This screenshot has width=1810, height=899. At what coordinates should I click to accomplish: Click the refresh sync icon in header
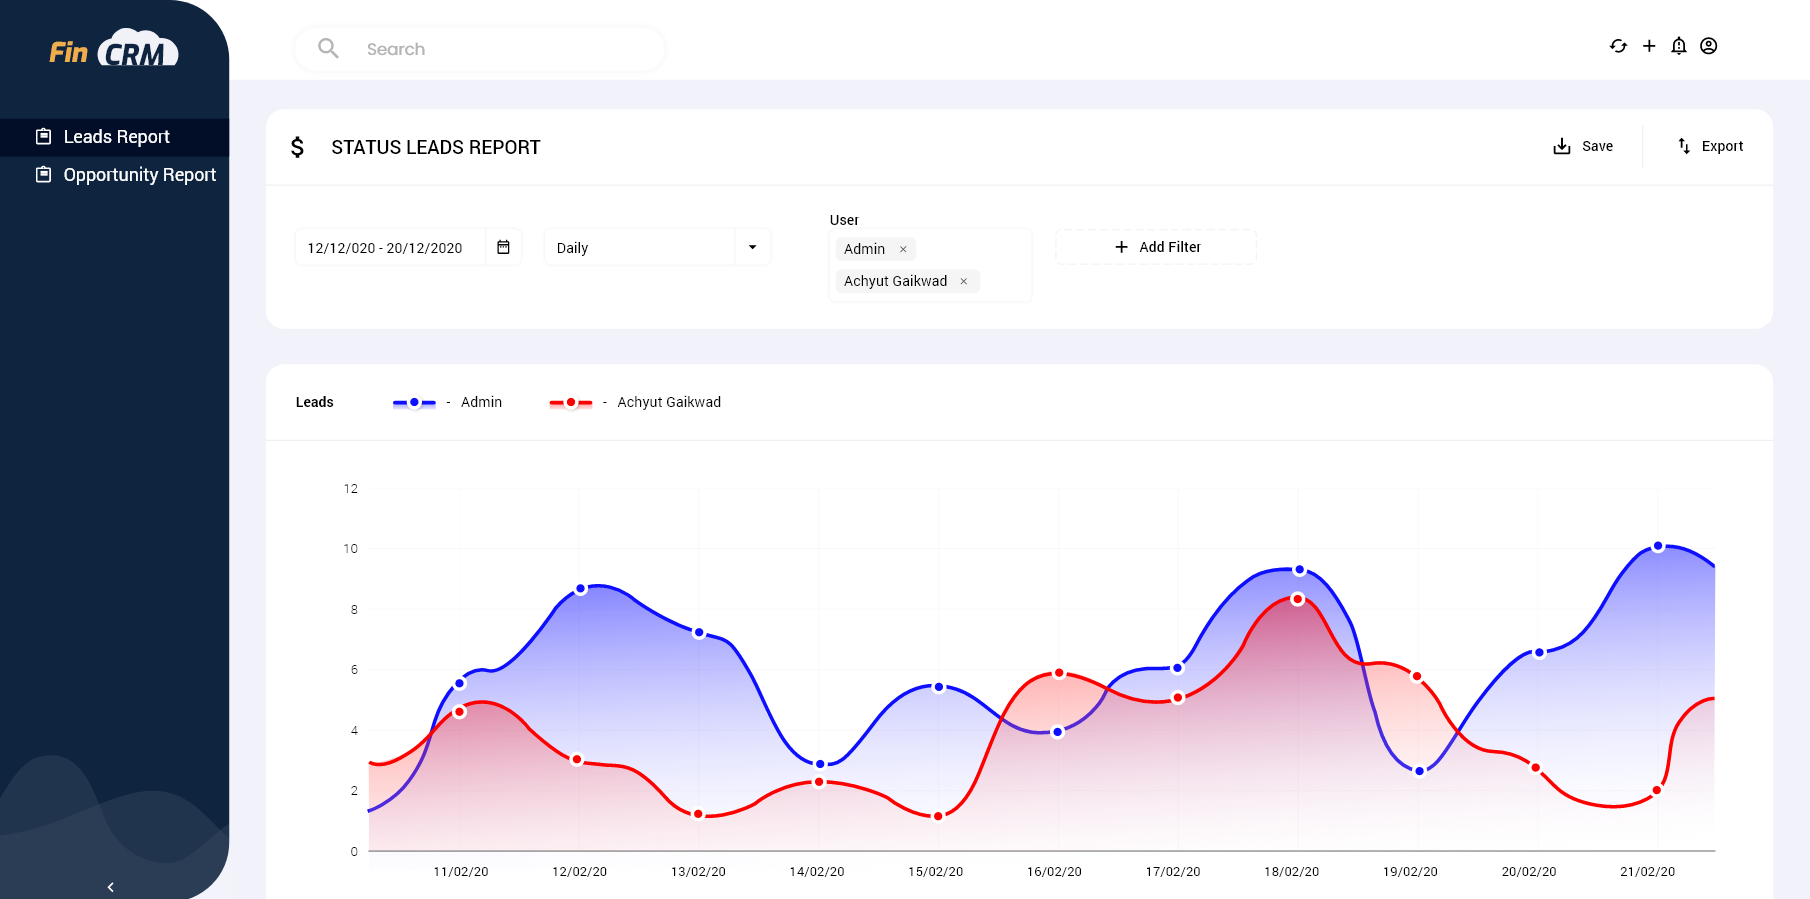pyautogui.click(x=1618, y=46)
